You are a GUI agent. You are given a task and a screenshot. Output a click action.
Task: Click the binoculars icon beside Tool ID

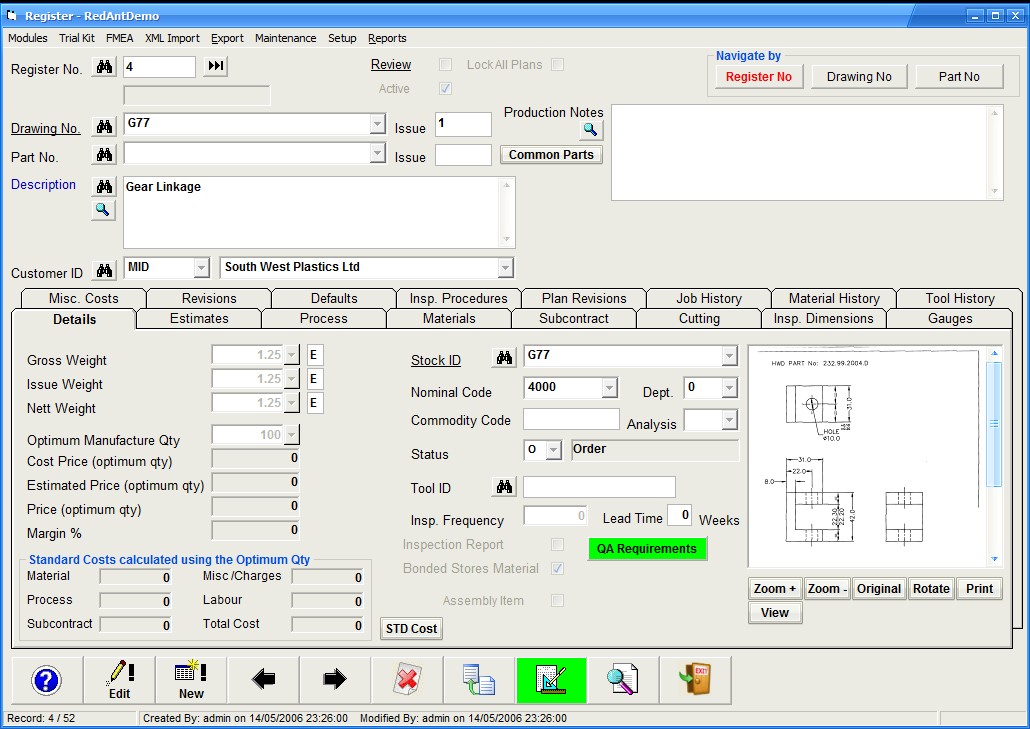click(x=504, y=487)
